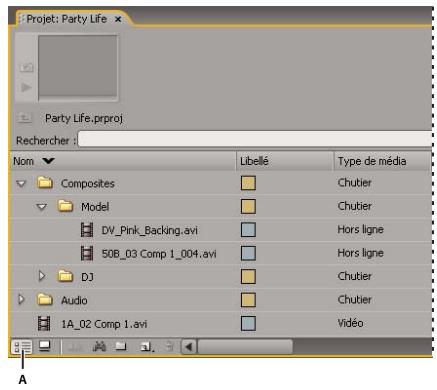Expand the Audio bin

(21, 300)
